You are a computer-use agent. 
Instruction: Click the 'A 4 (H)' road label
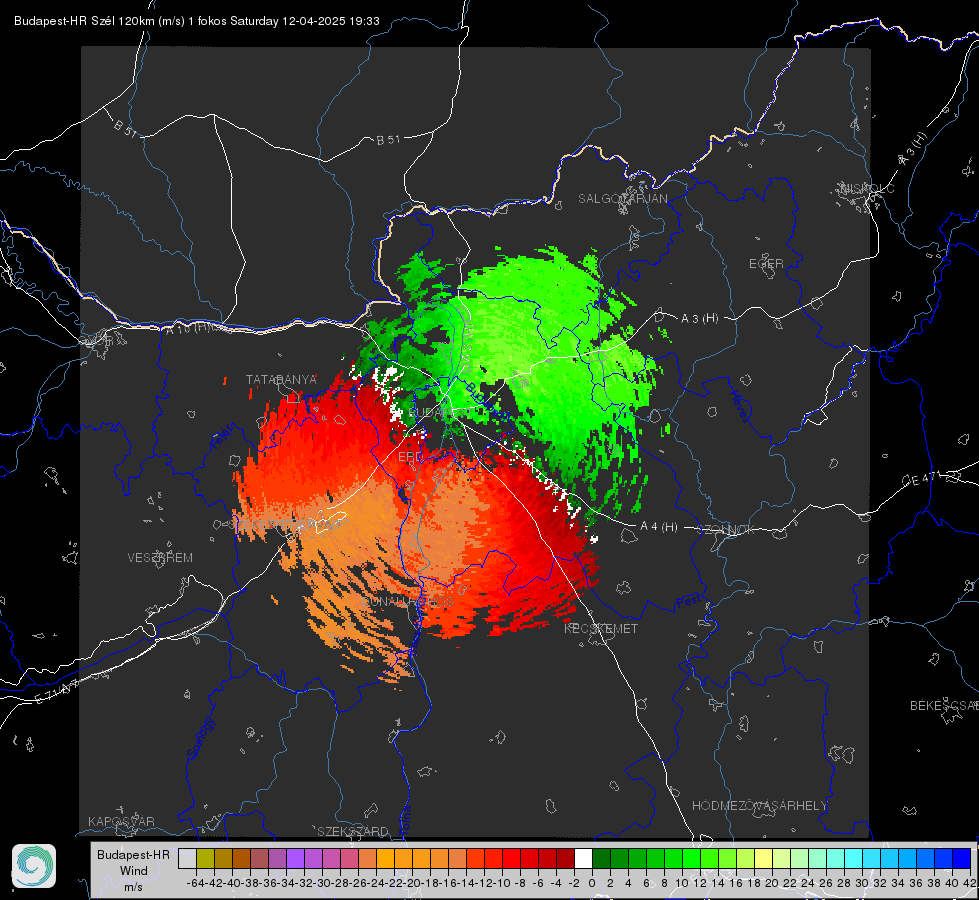659,527
